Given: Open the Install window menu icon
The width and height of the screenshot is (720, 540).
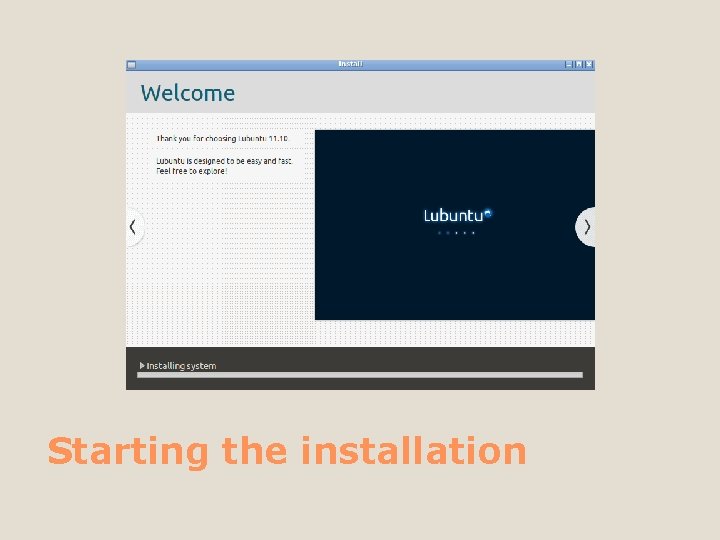Looking at the screenshot, I should click(131, 65).
